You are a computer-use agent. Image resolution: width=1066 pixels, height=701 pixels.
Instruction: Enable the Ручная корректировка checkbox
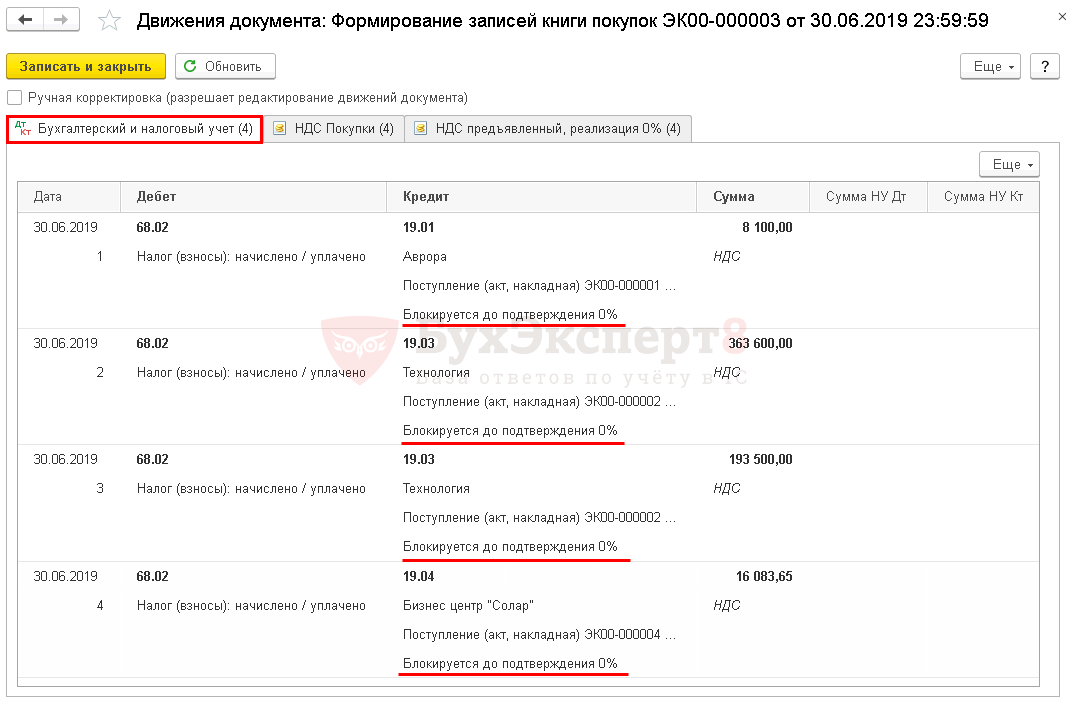(14, 98)
